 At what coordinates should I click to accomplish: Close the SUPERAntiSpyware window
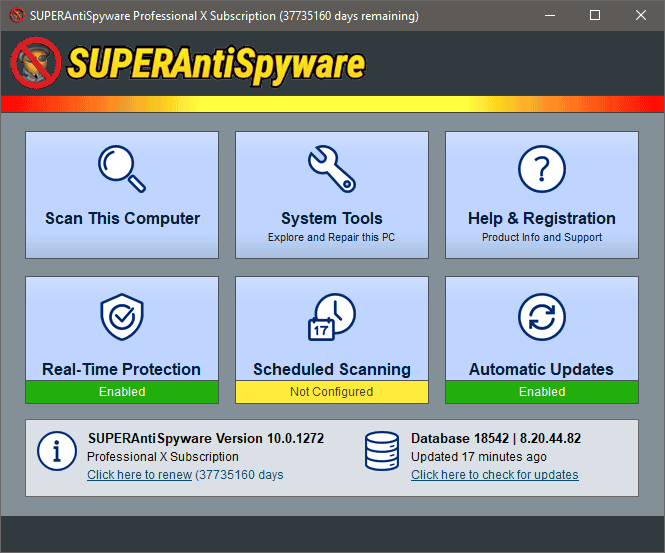coord(641,16)
